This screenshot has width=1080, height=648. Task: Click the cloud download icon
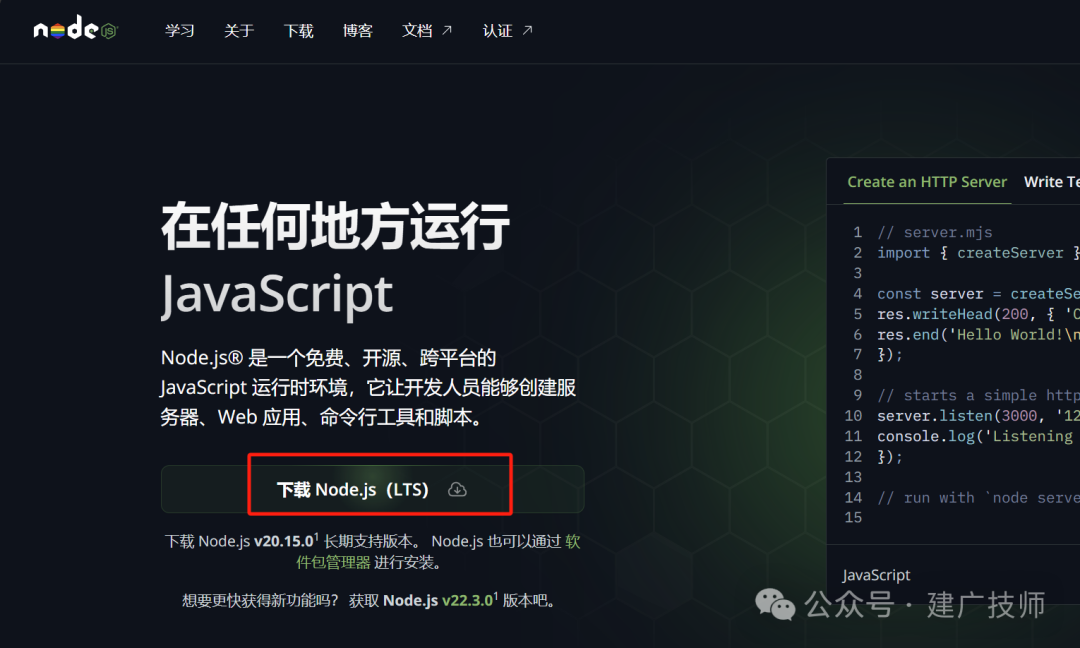pos(457,490)
